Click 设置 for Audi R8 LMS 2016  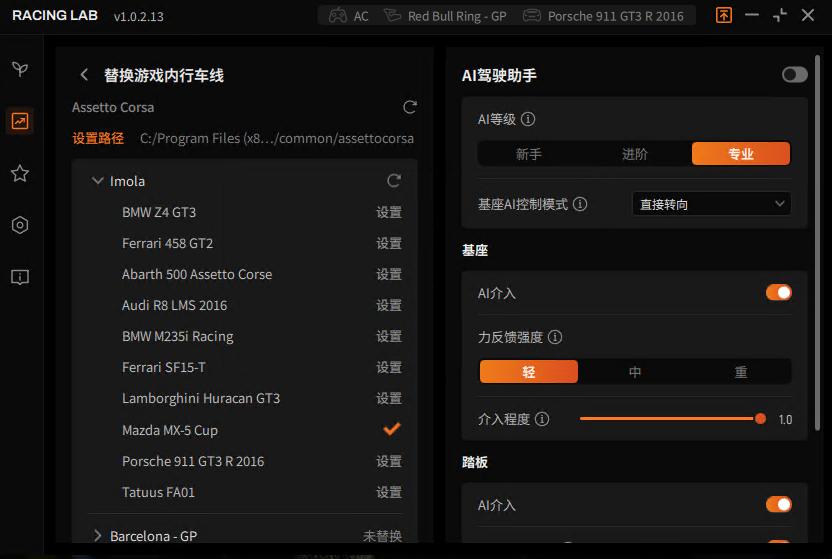(389, 305)
